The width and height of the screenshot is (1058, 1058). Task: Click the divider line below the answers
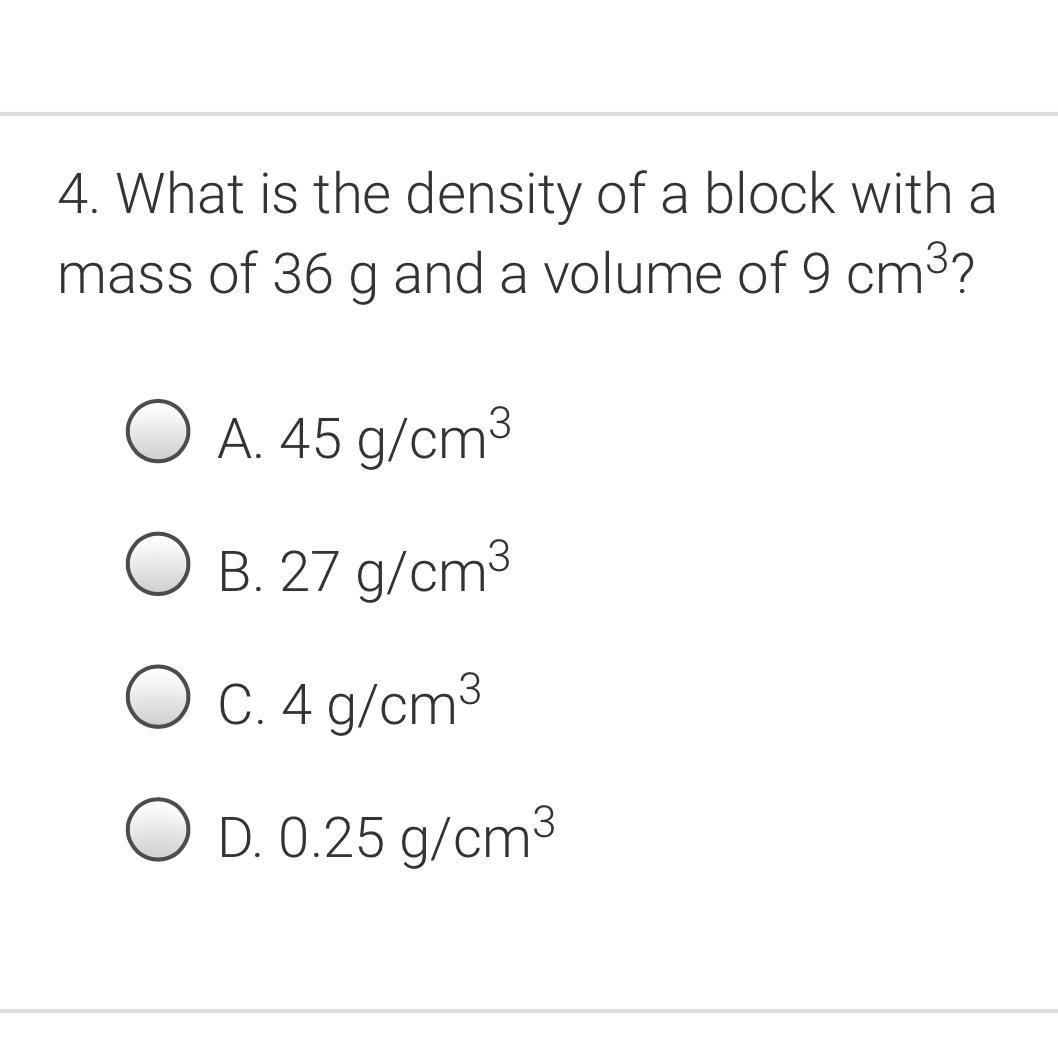coord(529,1011)
